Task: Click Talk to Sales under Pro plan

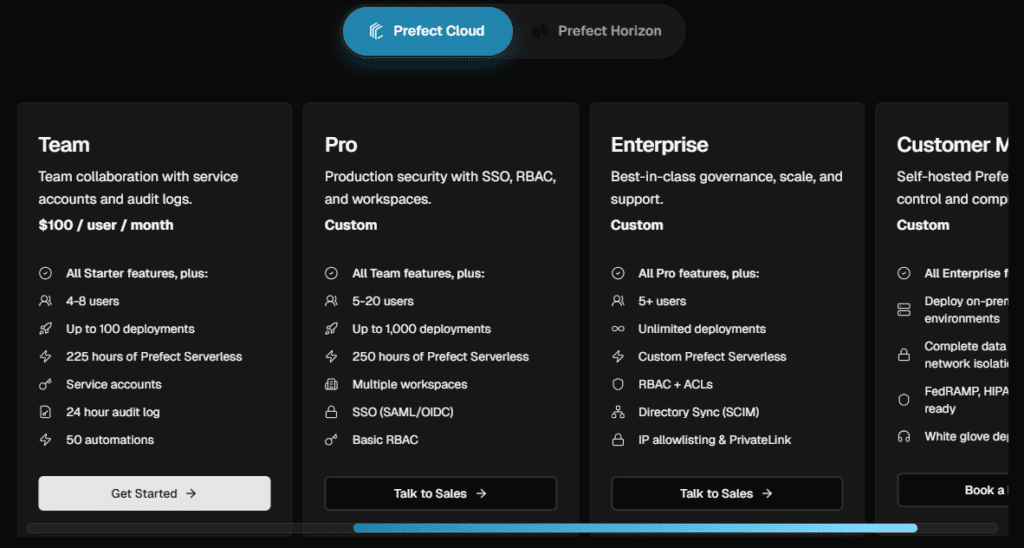Action: (x=440, y=493)
